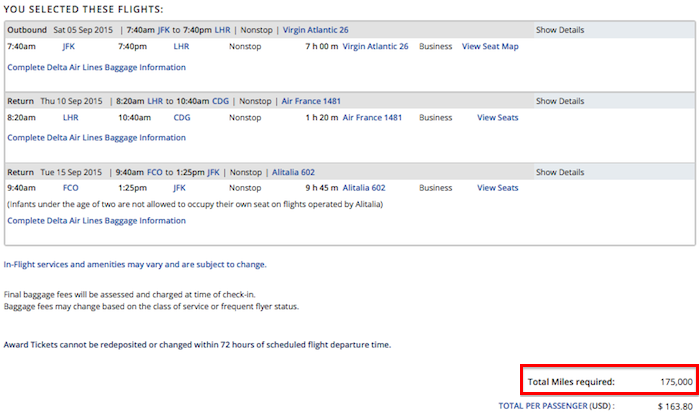Click Business class on the Alitalia row
The width and height of the screenshot is (700, 417).
tap(436, 188)
